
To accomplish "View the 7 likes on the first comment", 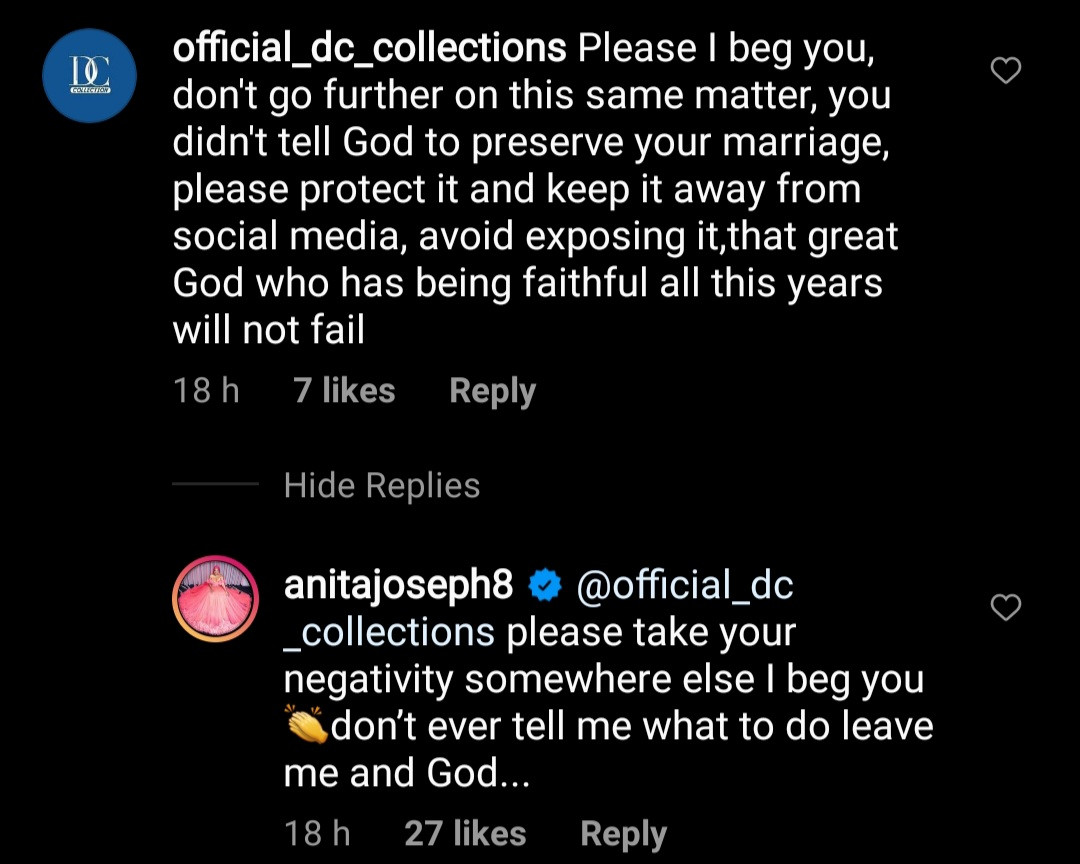I will click(344, 390).
